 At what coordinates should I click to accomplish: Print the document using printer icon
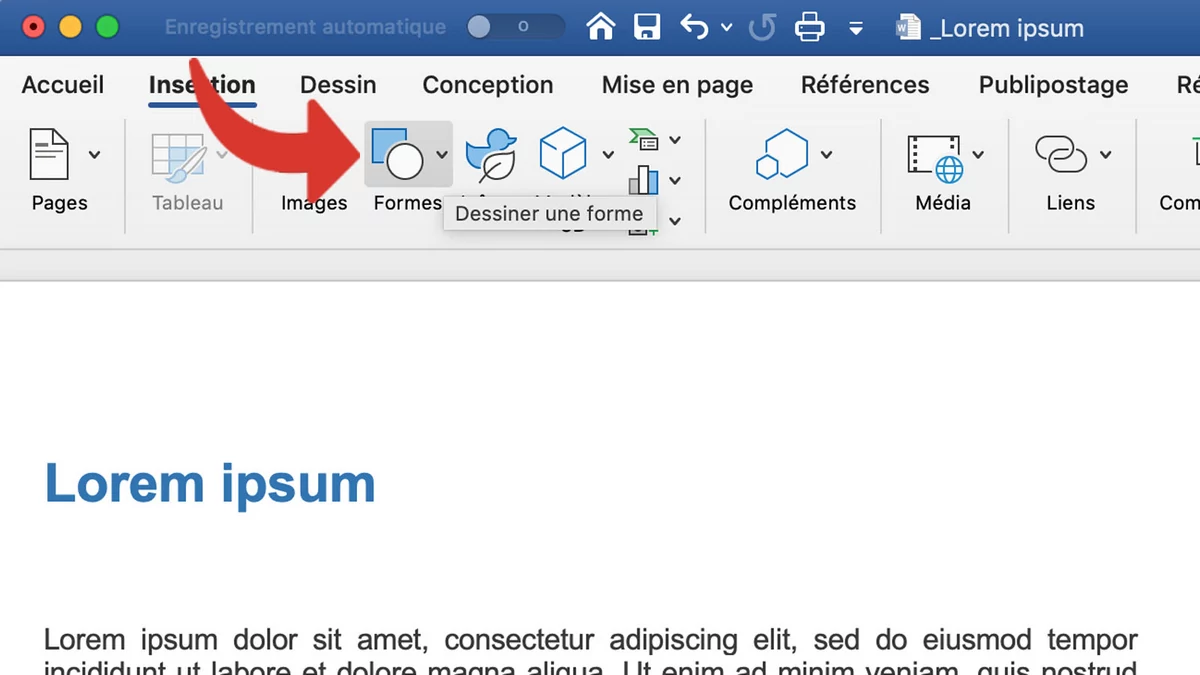[809, 27]
